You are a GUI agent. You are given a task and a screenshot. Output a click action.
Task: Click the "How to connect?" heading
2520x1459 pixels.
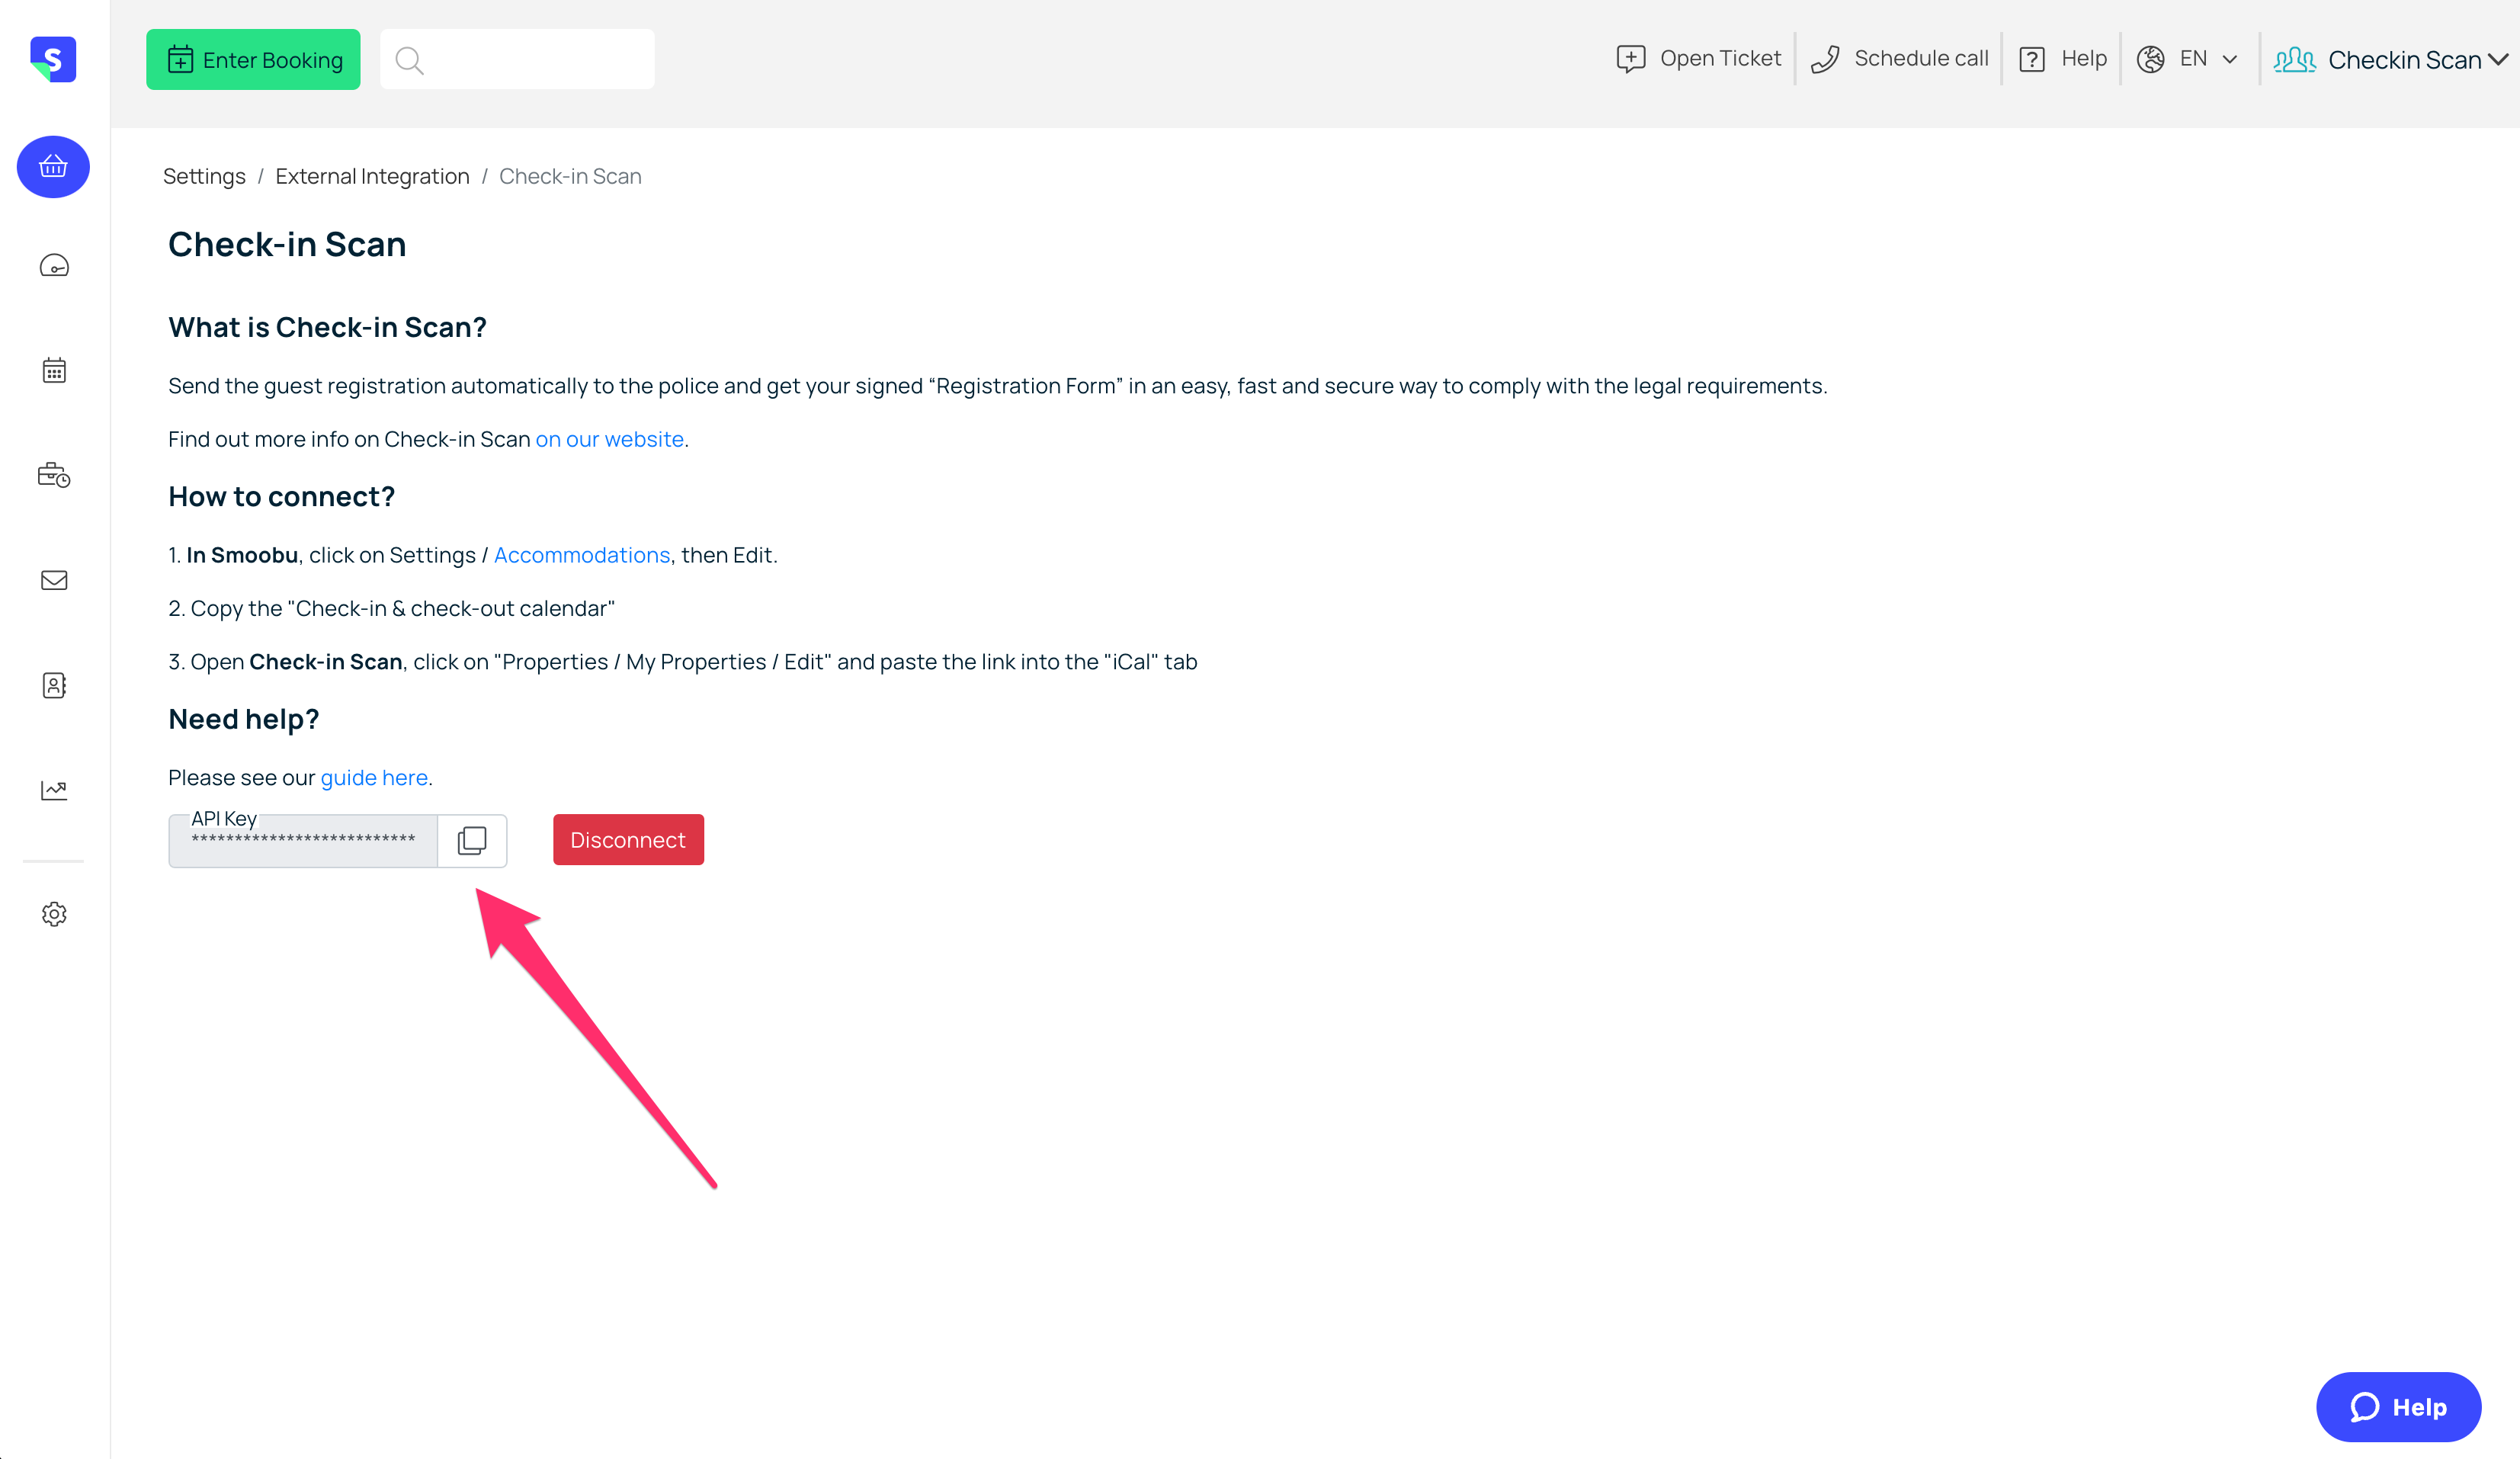281,497
